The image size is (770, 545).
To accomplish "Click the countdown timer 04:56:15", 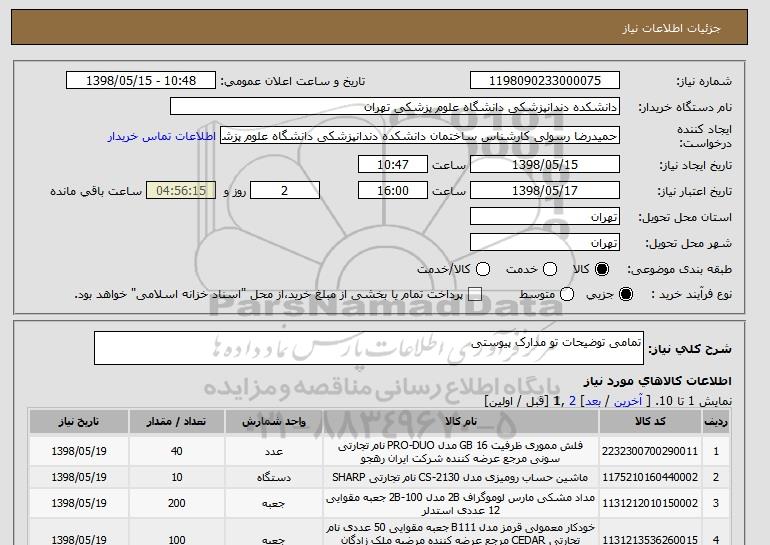I will [181, 191].
